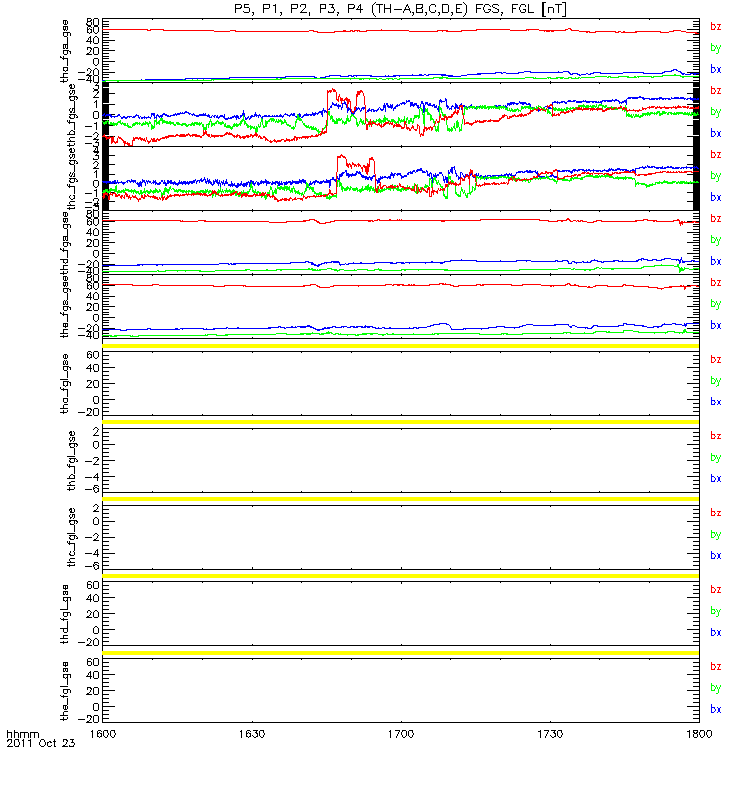The image size is (750, 800).
Task: Click the 'by' legend label of the thb_fgs_gse panel
Action: pos(716,112)
